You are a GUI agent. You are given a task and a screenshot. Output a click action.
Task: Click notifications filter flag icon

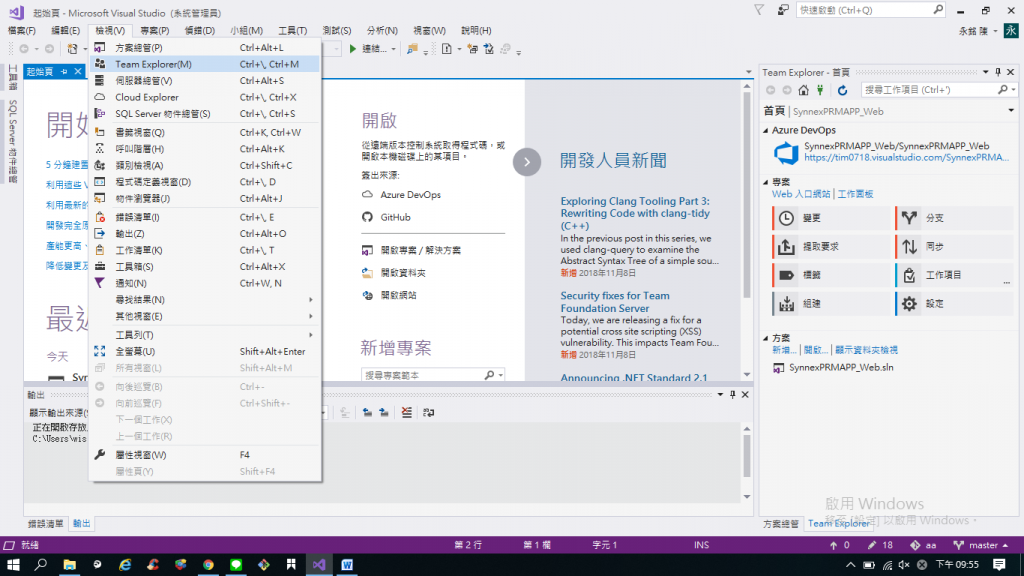click(x=759, y=10)
